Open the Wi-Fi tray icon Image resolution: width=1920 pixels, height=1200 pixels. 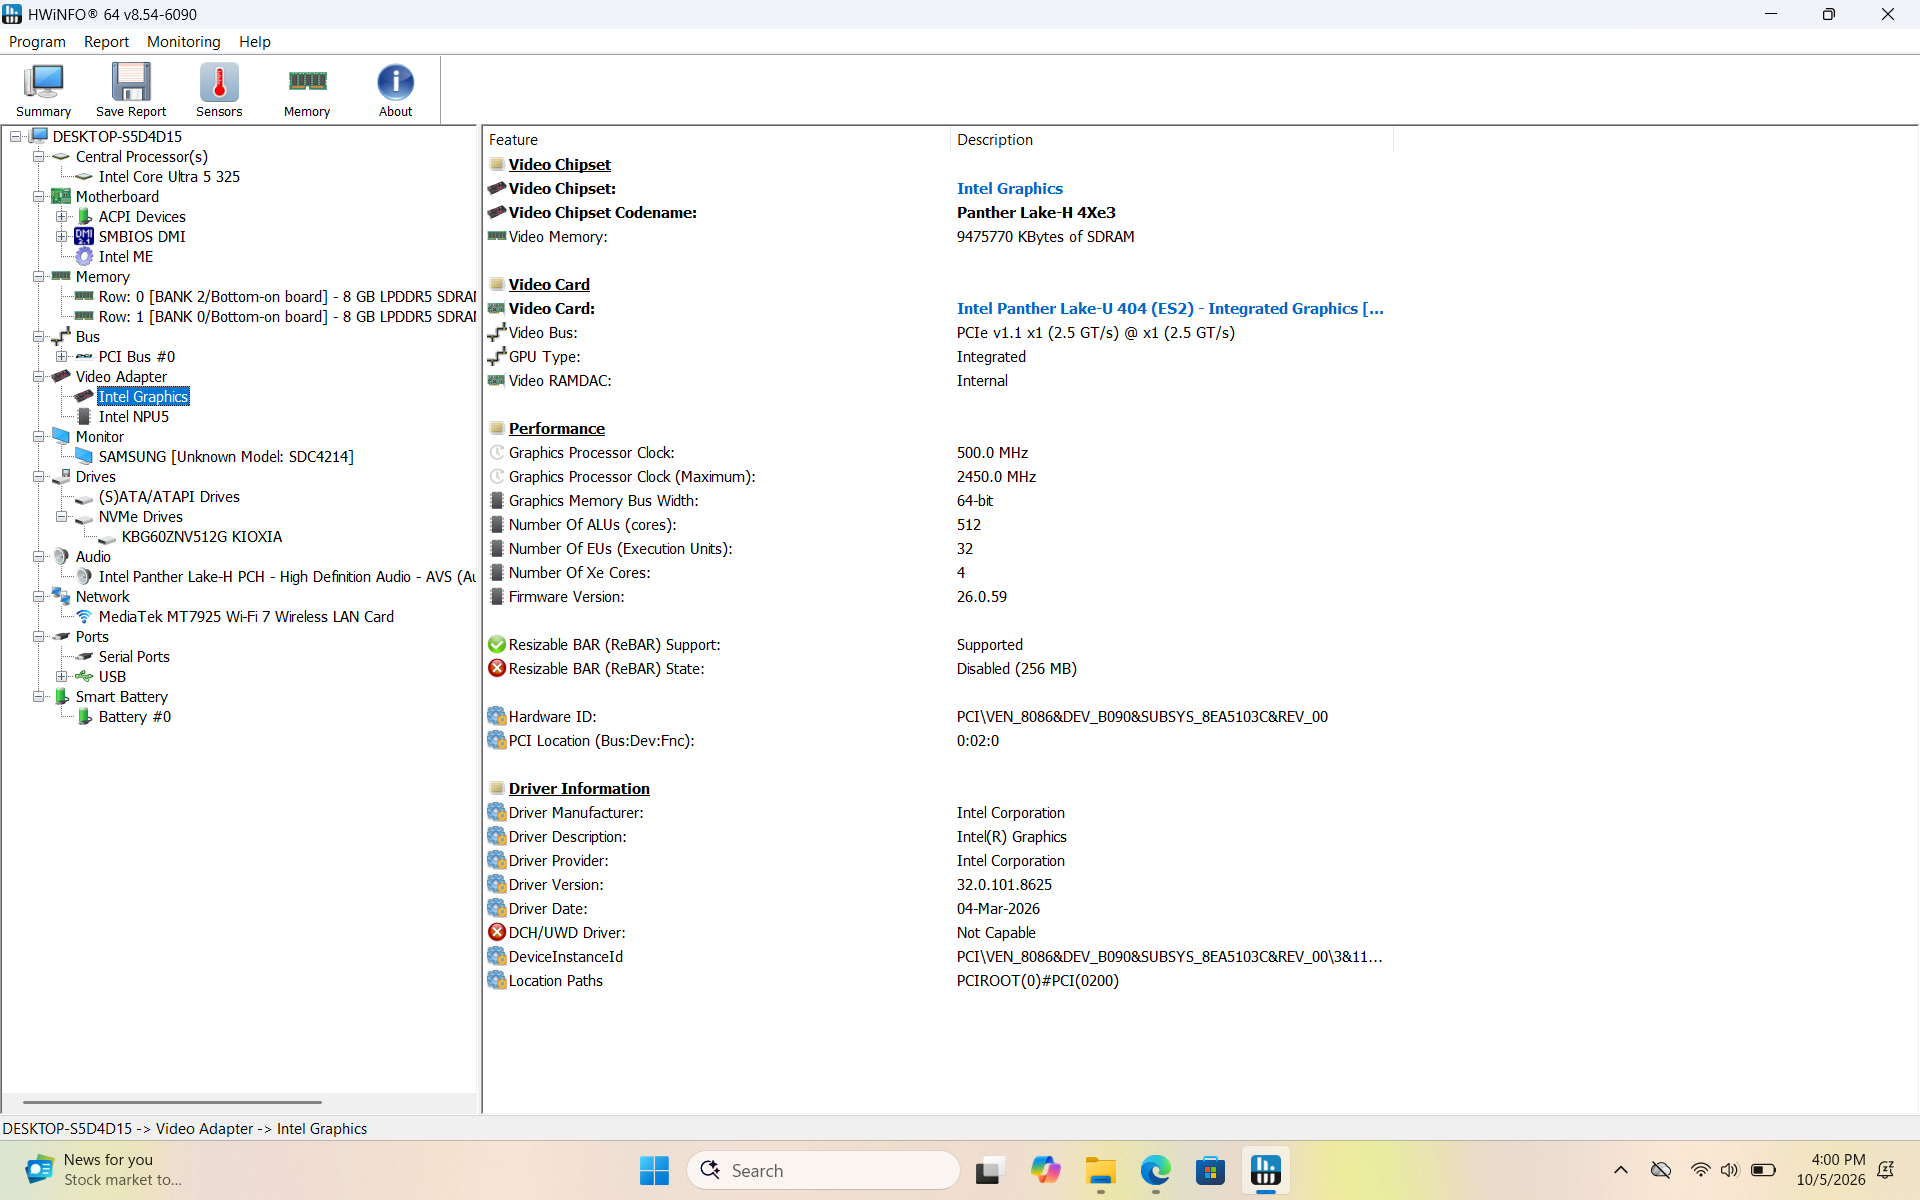tap(1700, 1170)
